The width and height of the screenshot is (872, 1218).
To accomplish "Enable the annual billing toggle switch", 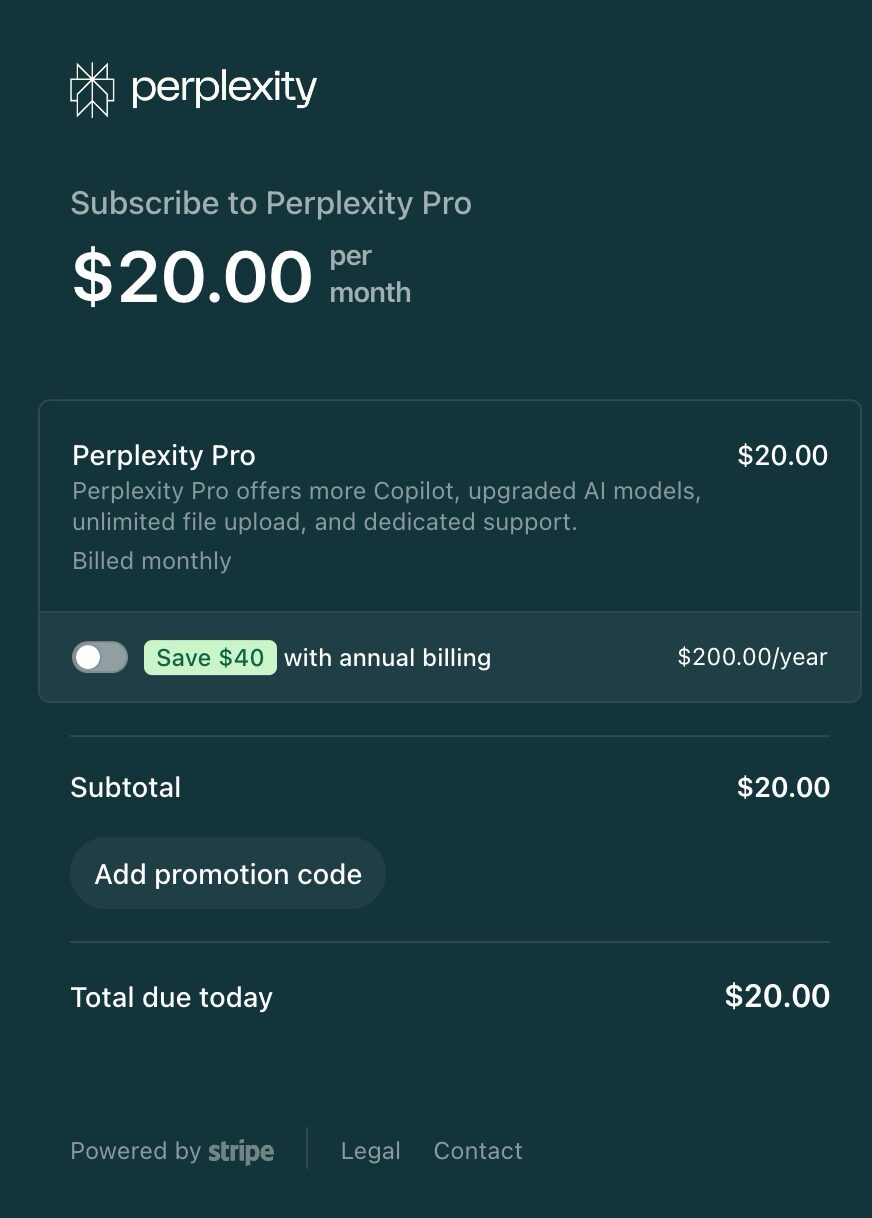I will pyautogui.click(x=100, y=657).
